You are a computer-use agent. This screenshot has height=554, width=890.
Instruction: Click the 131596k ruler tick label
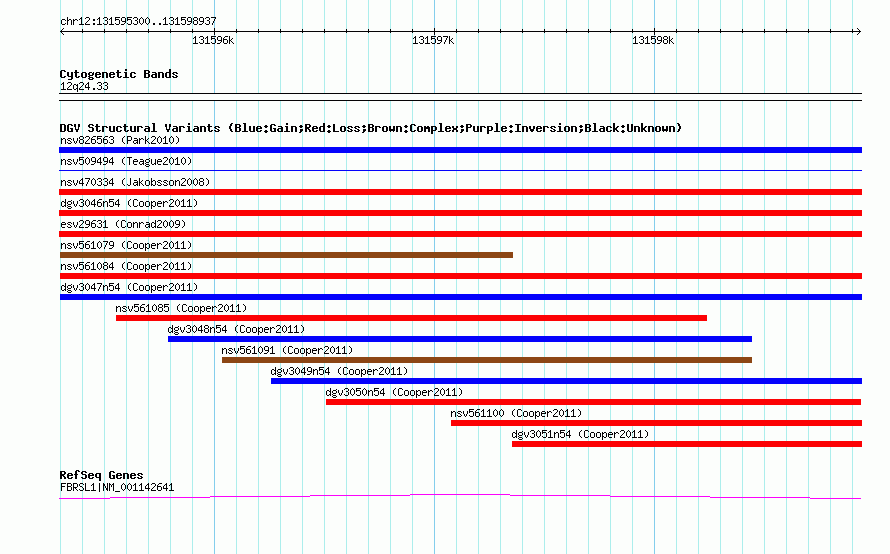click(213, 40)
